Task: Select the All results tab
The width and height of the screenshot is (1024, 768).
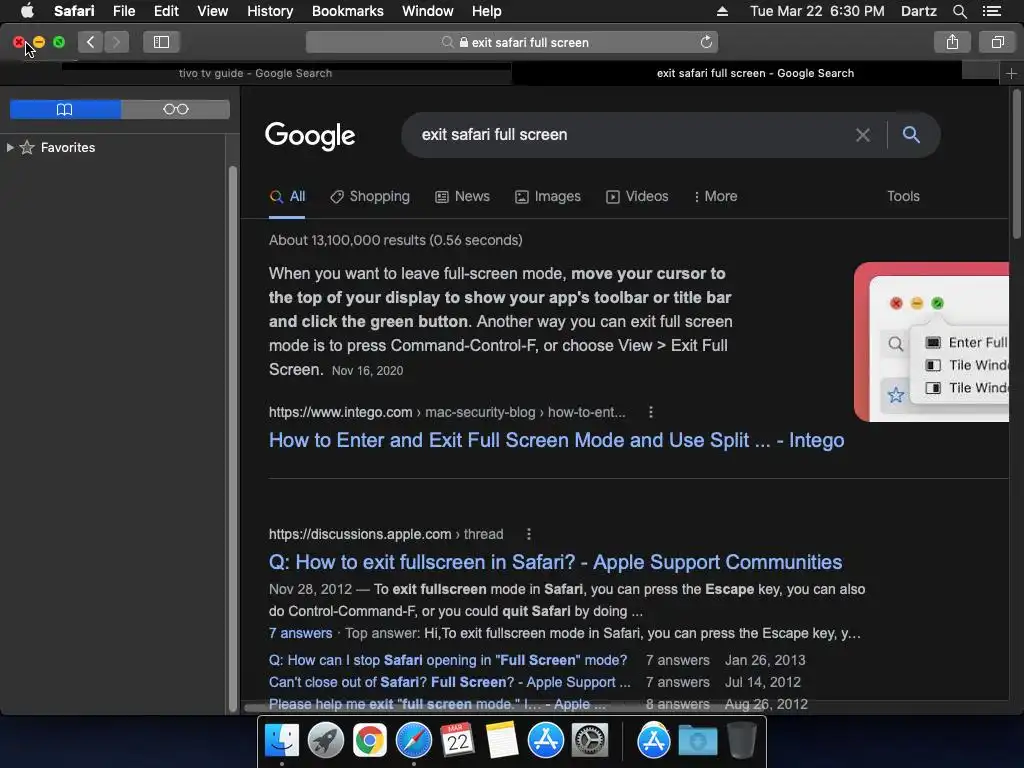Action: (x=287, y=197)
